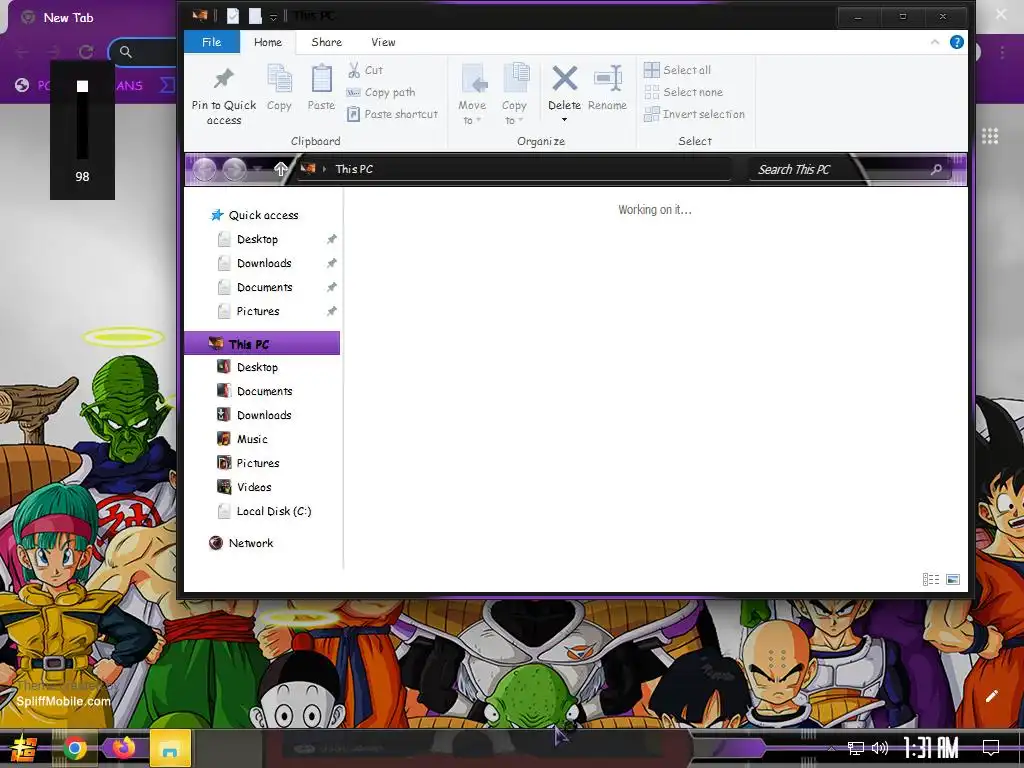Click address bar breadcrumb chevron
Viewport: 1024px width, 768px height.
pyautogui.click(x=325, y=169)
